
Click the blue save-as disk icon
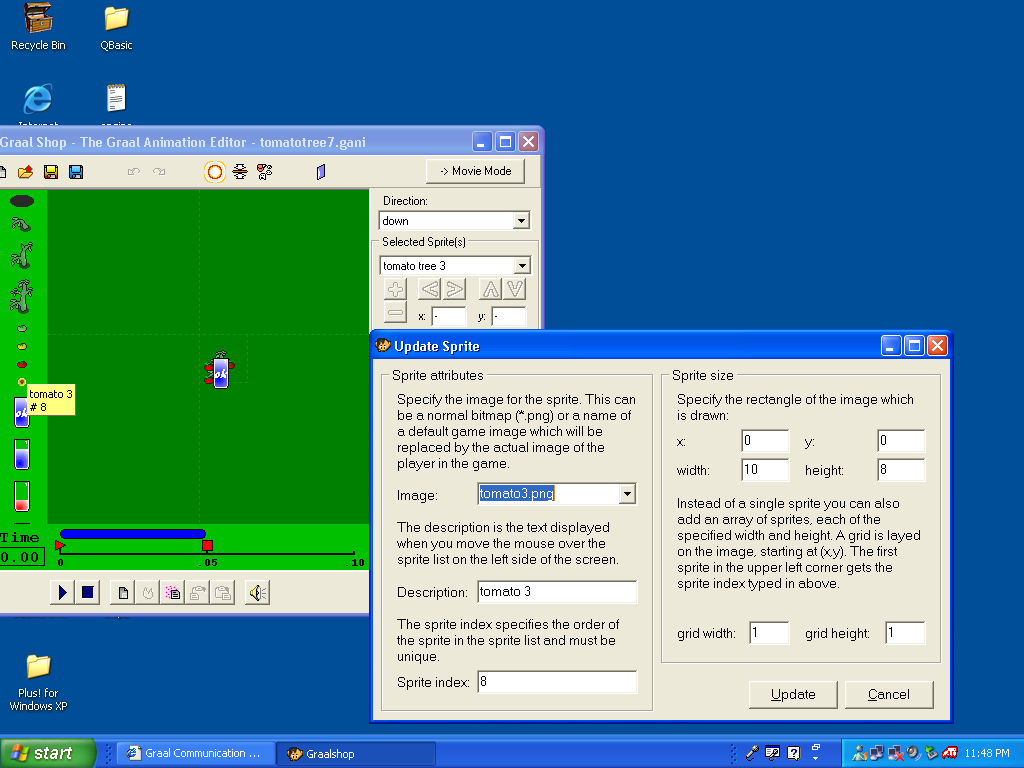coord(75,172)
